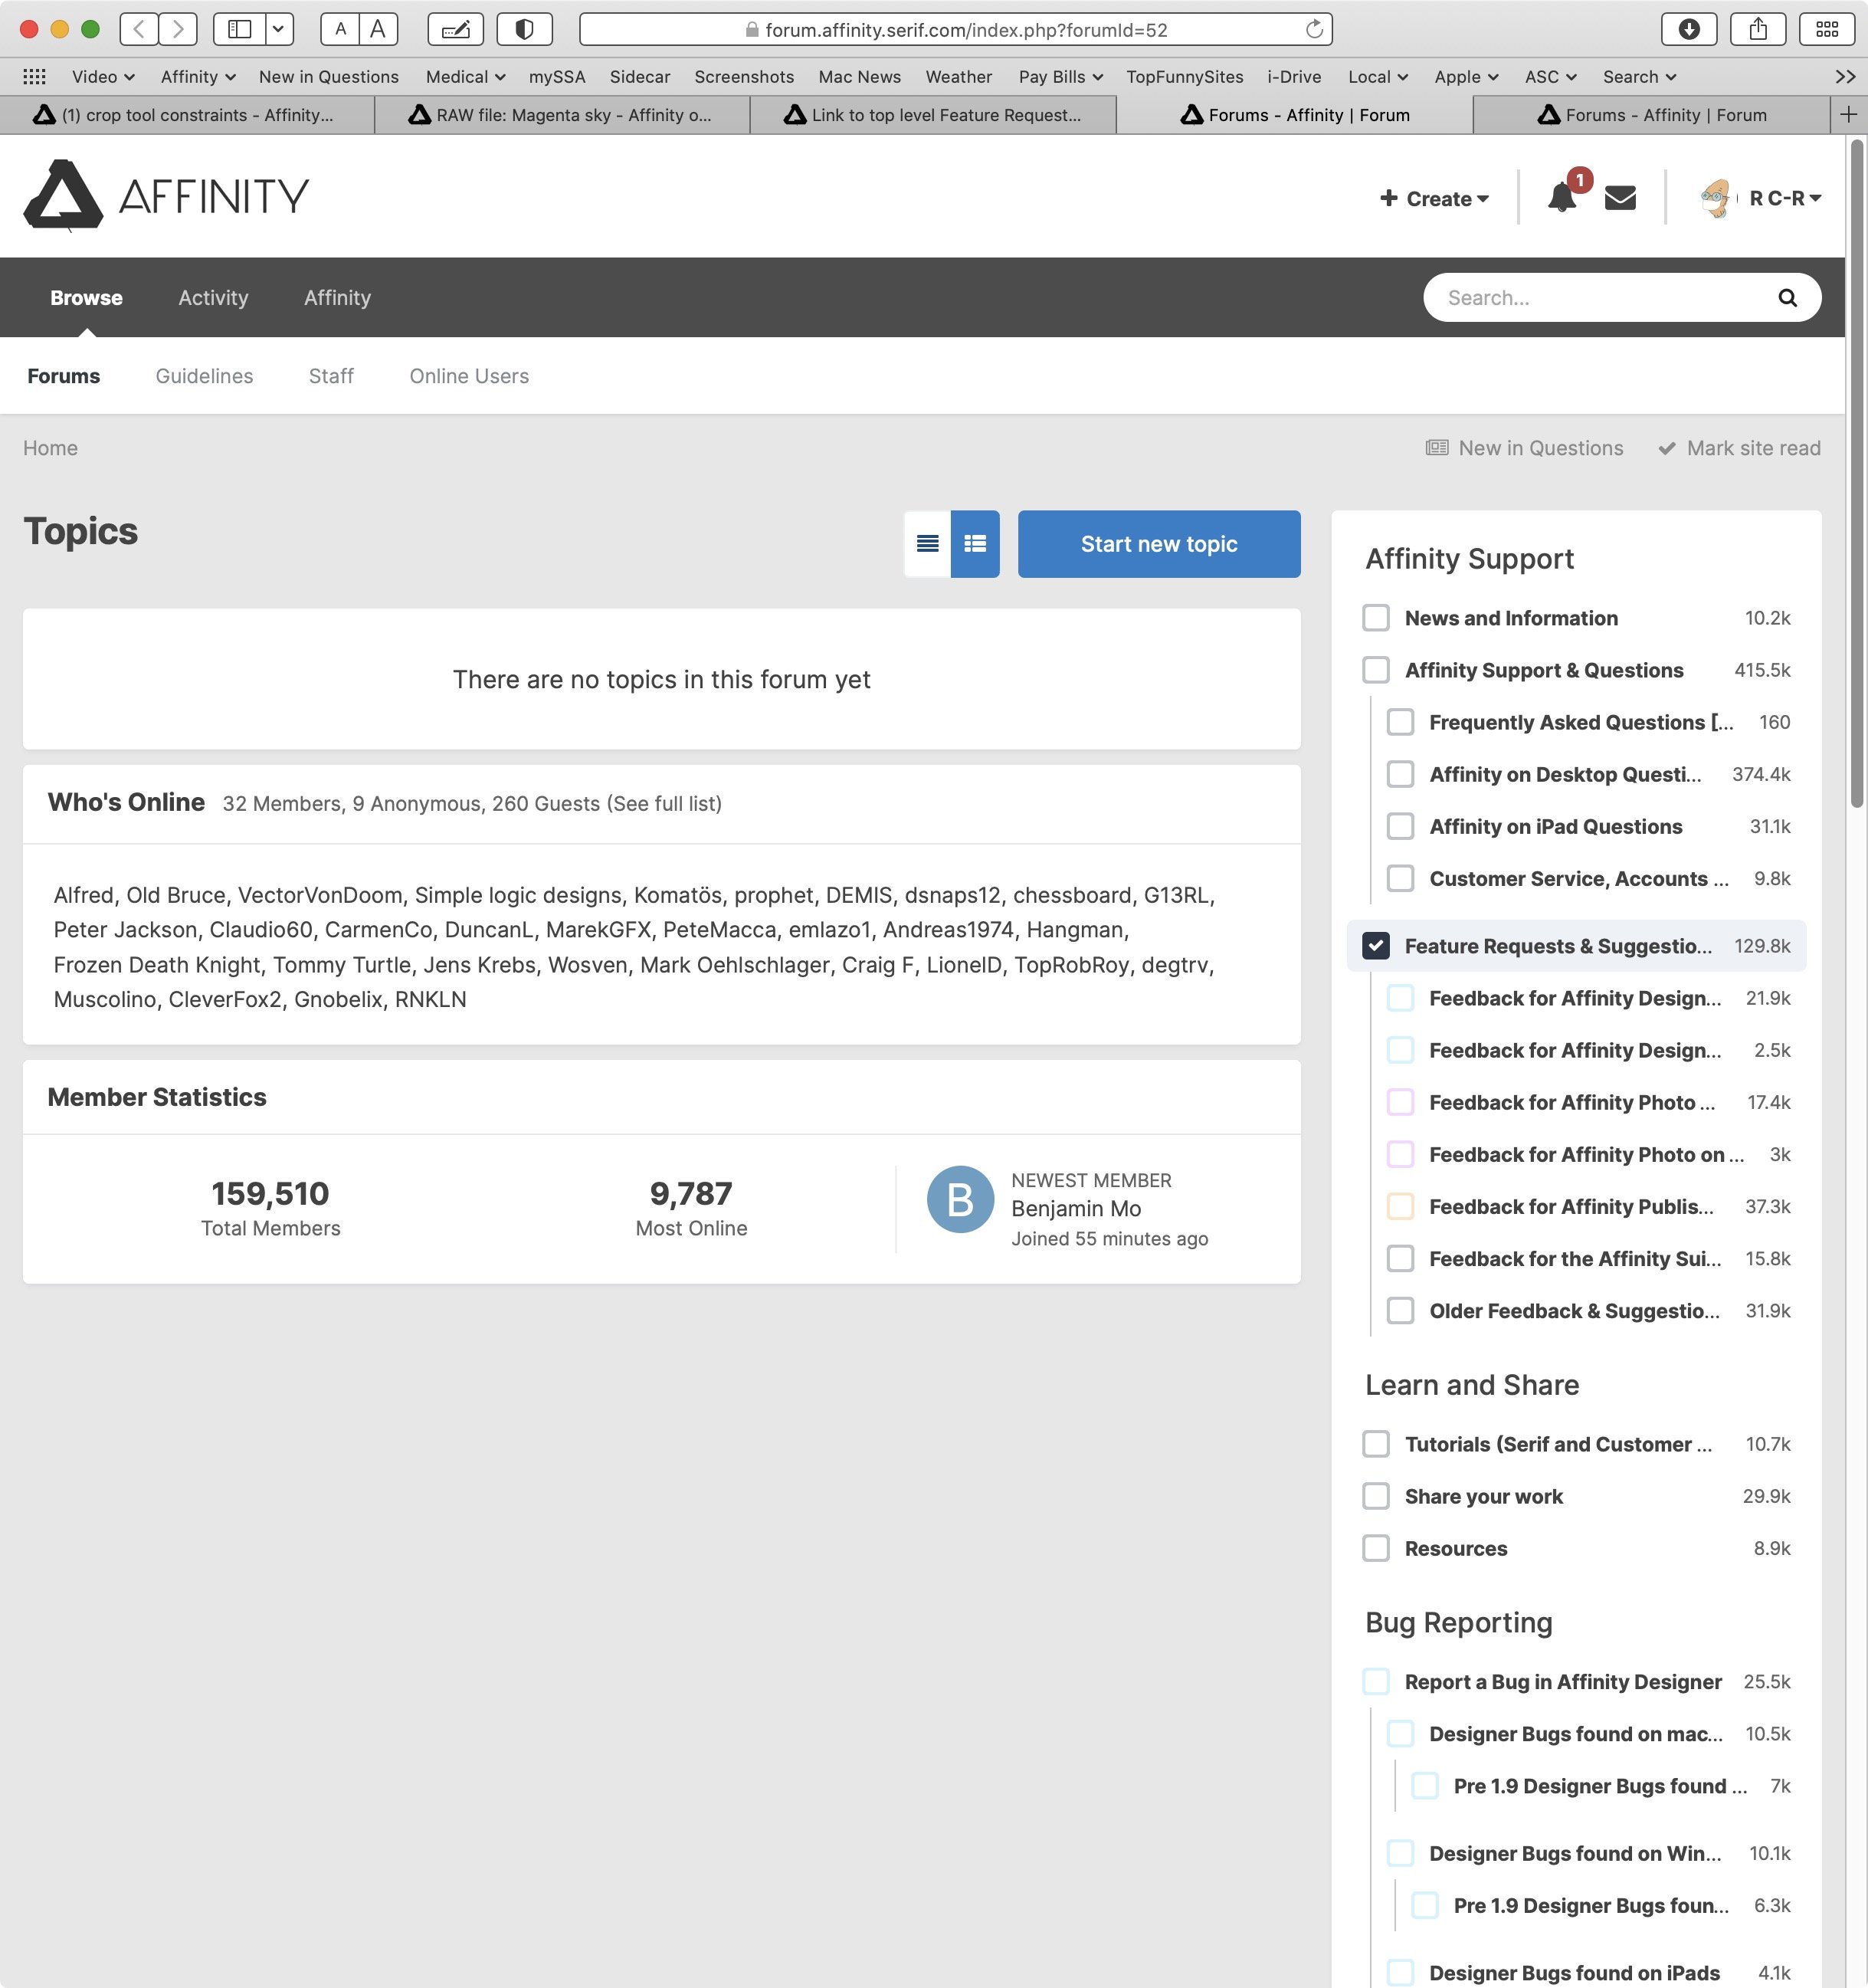The width and height of the screenshot is (1868, 1988).
Task: Open the Video bookmarks dropdown
Action: pyautogui.click(x=103, y=76)
